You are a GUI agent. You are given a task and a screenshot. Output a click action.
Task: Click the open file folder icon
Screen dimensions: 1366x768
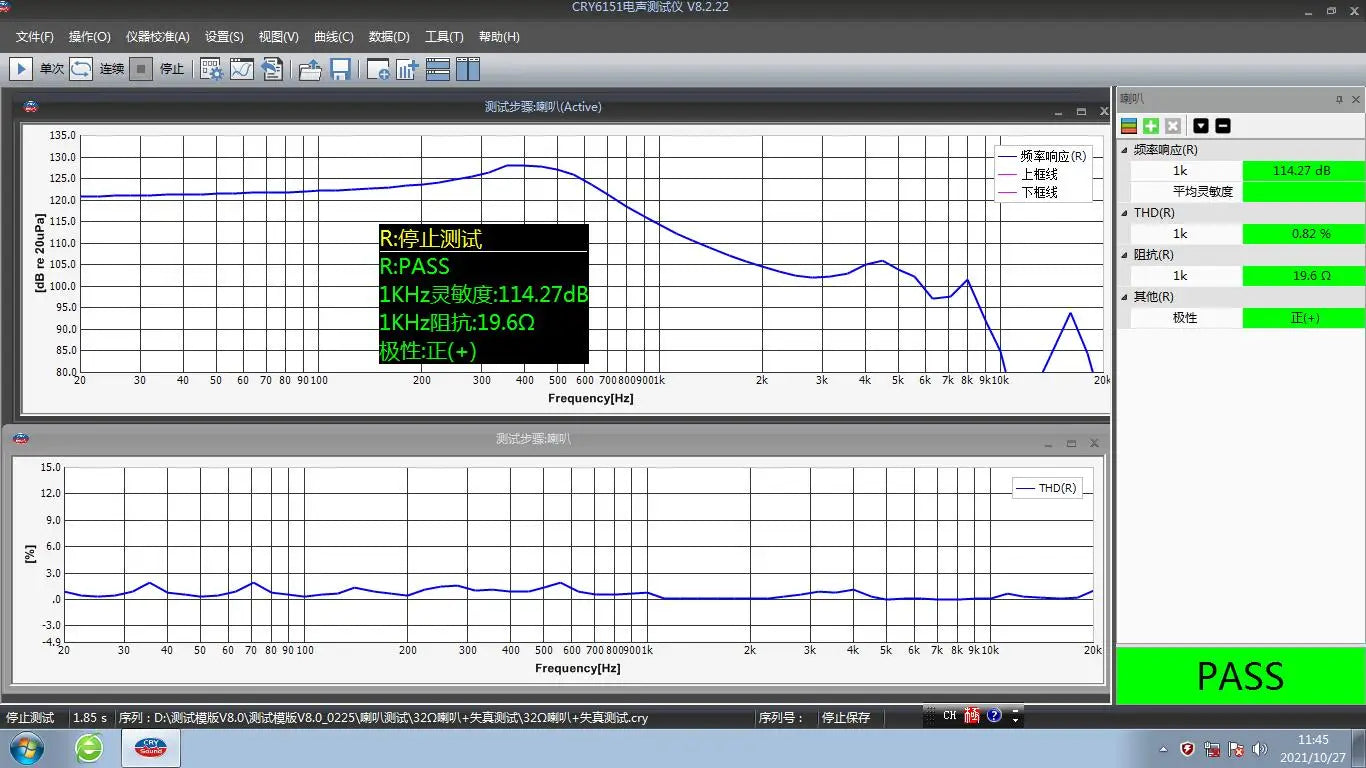click(x=310, y=69)
